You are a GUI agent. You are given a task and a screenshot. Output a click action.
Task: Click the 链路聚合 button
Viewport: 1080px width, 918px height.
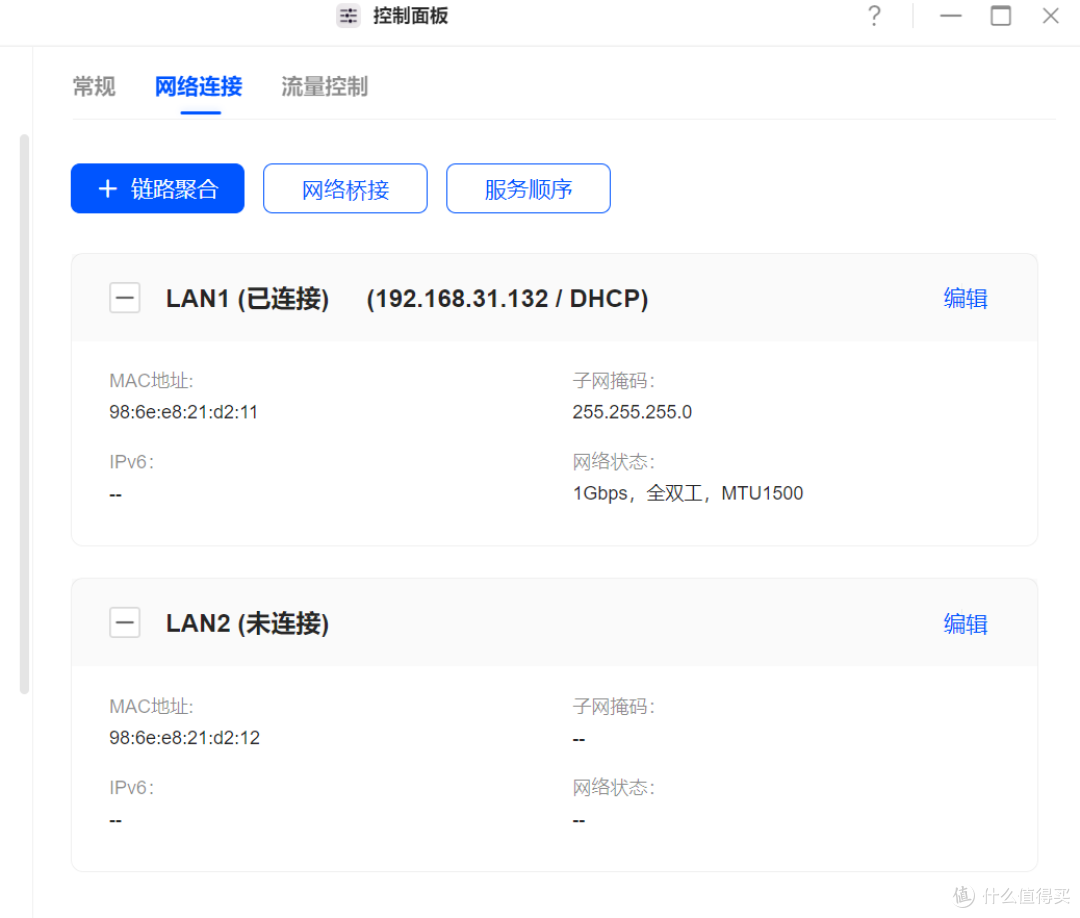158,188
